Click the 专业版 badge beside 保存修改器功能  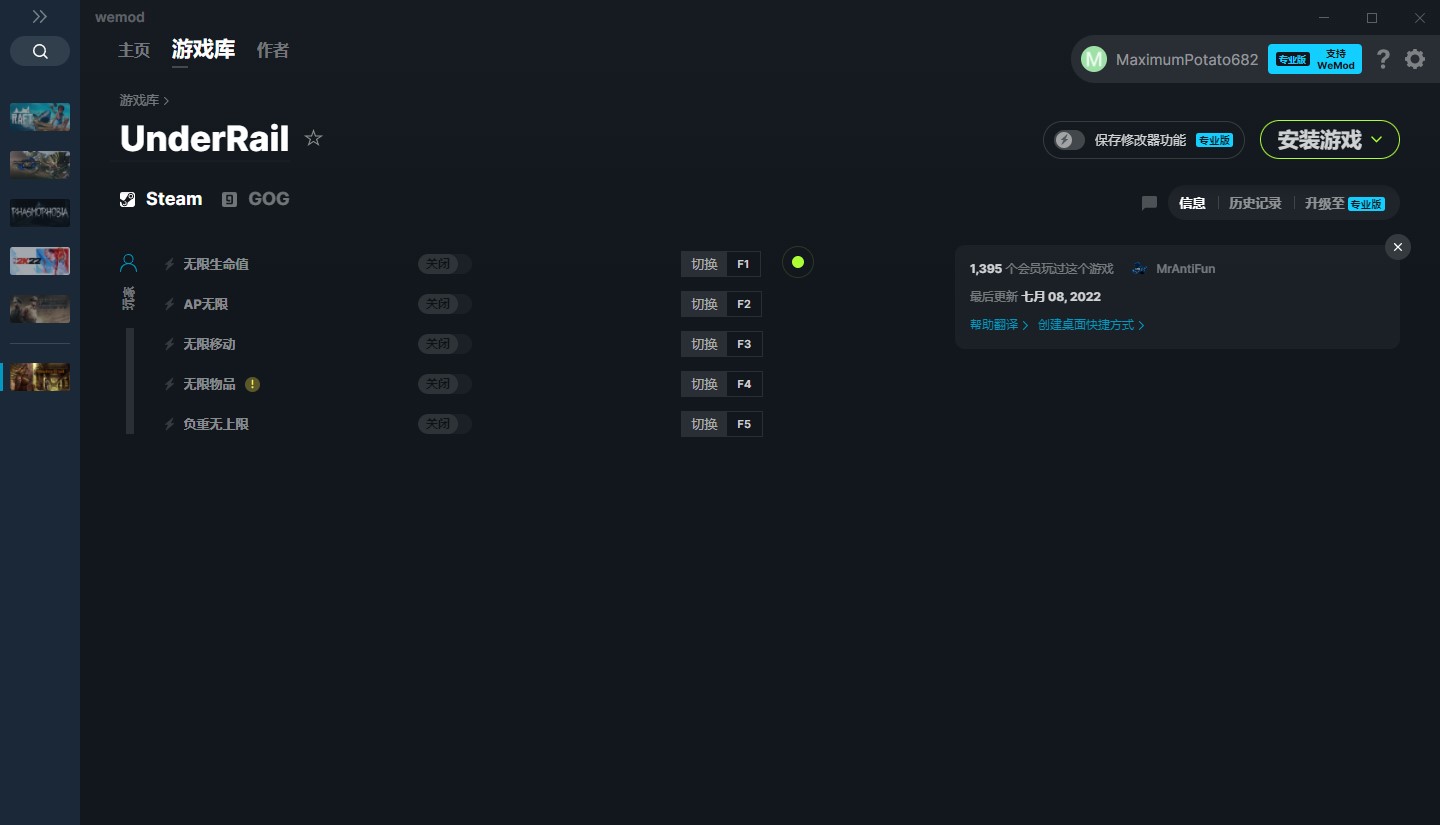(1214, 140)
